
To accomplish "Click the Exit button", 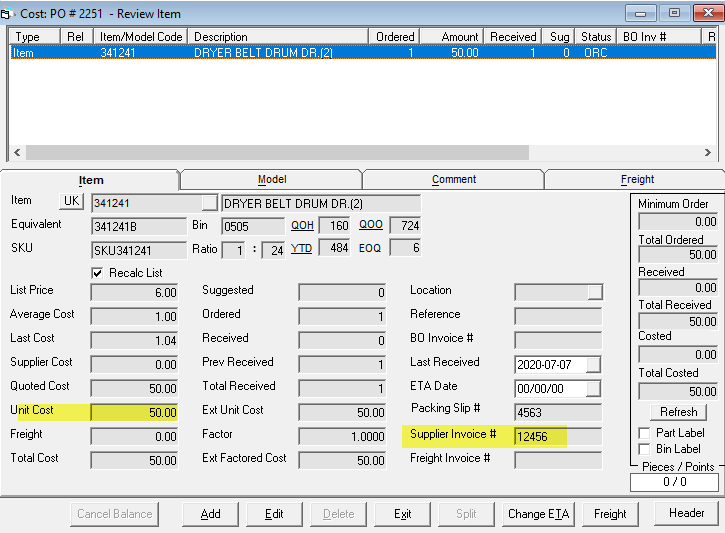I will click(x=402, y=514).
